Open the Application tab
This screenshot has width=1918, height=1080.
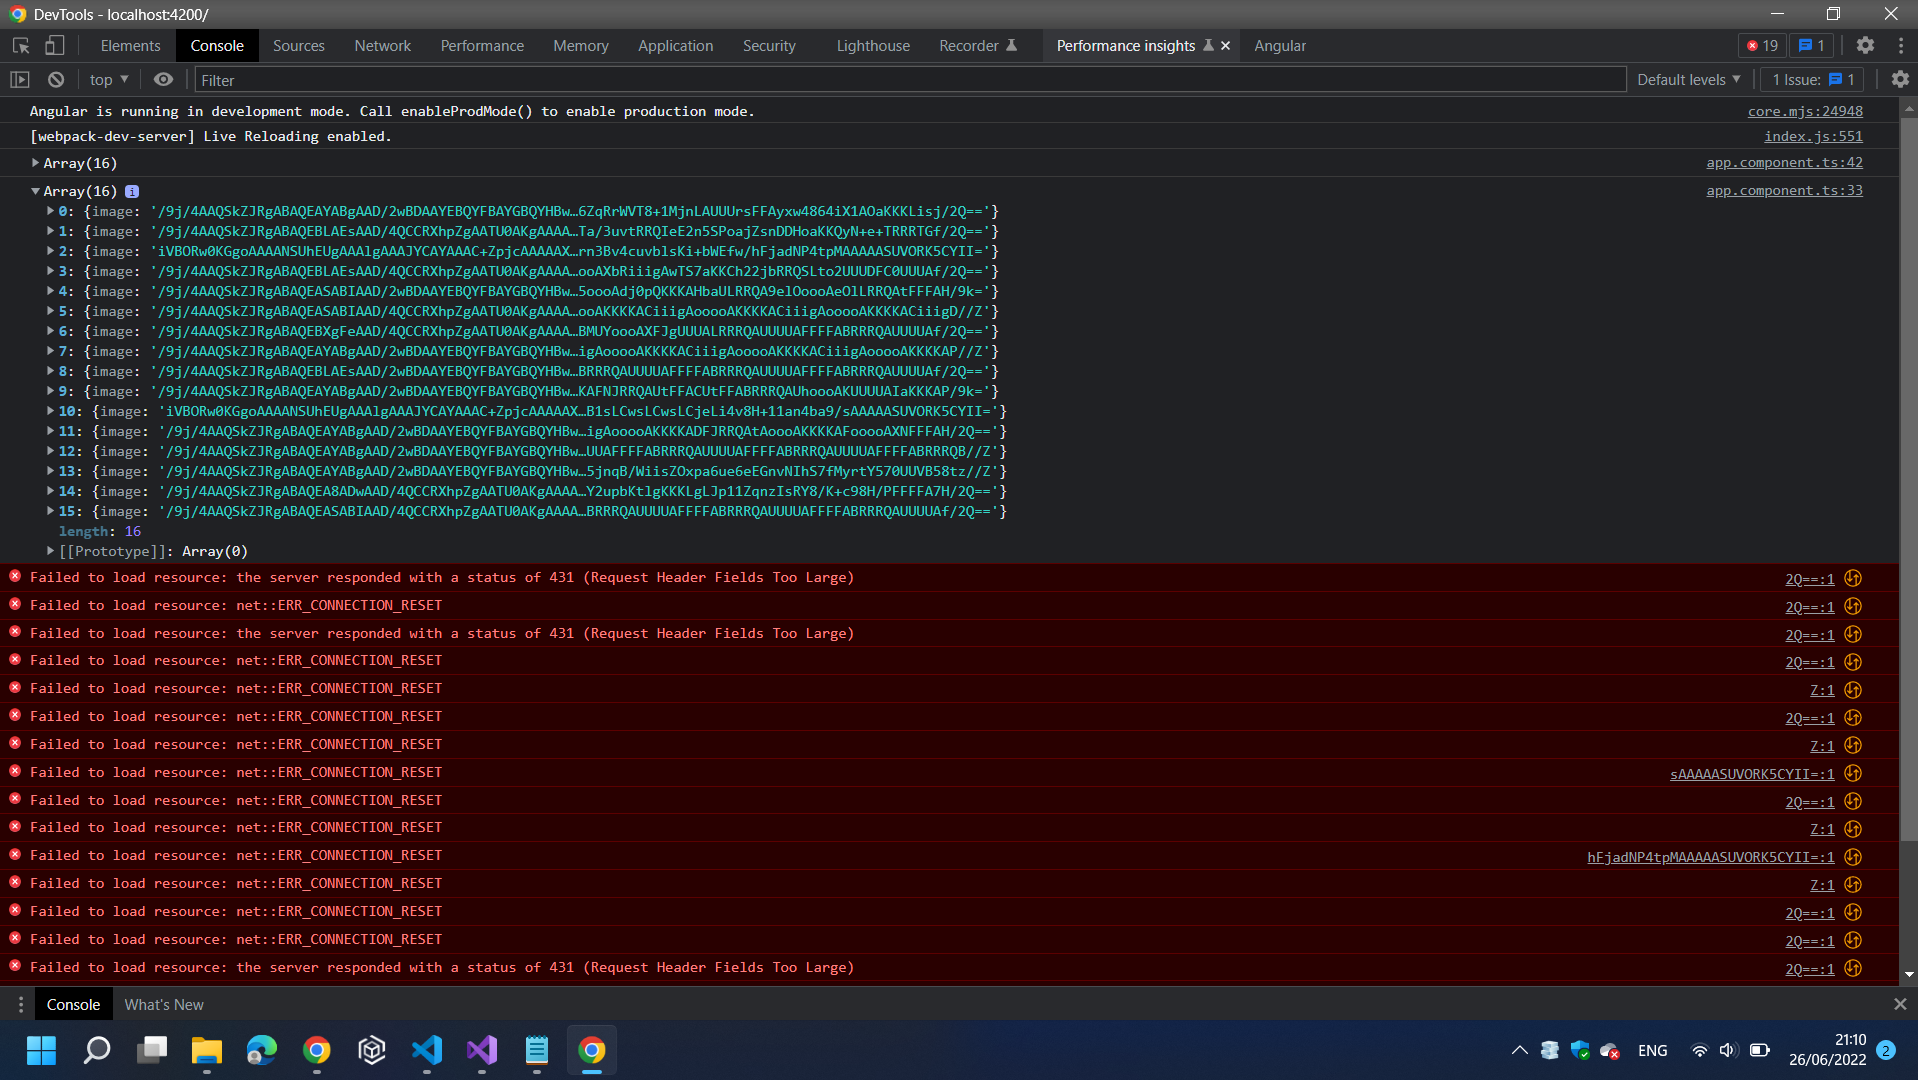[x=675, y=46]
